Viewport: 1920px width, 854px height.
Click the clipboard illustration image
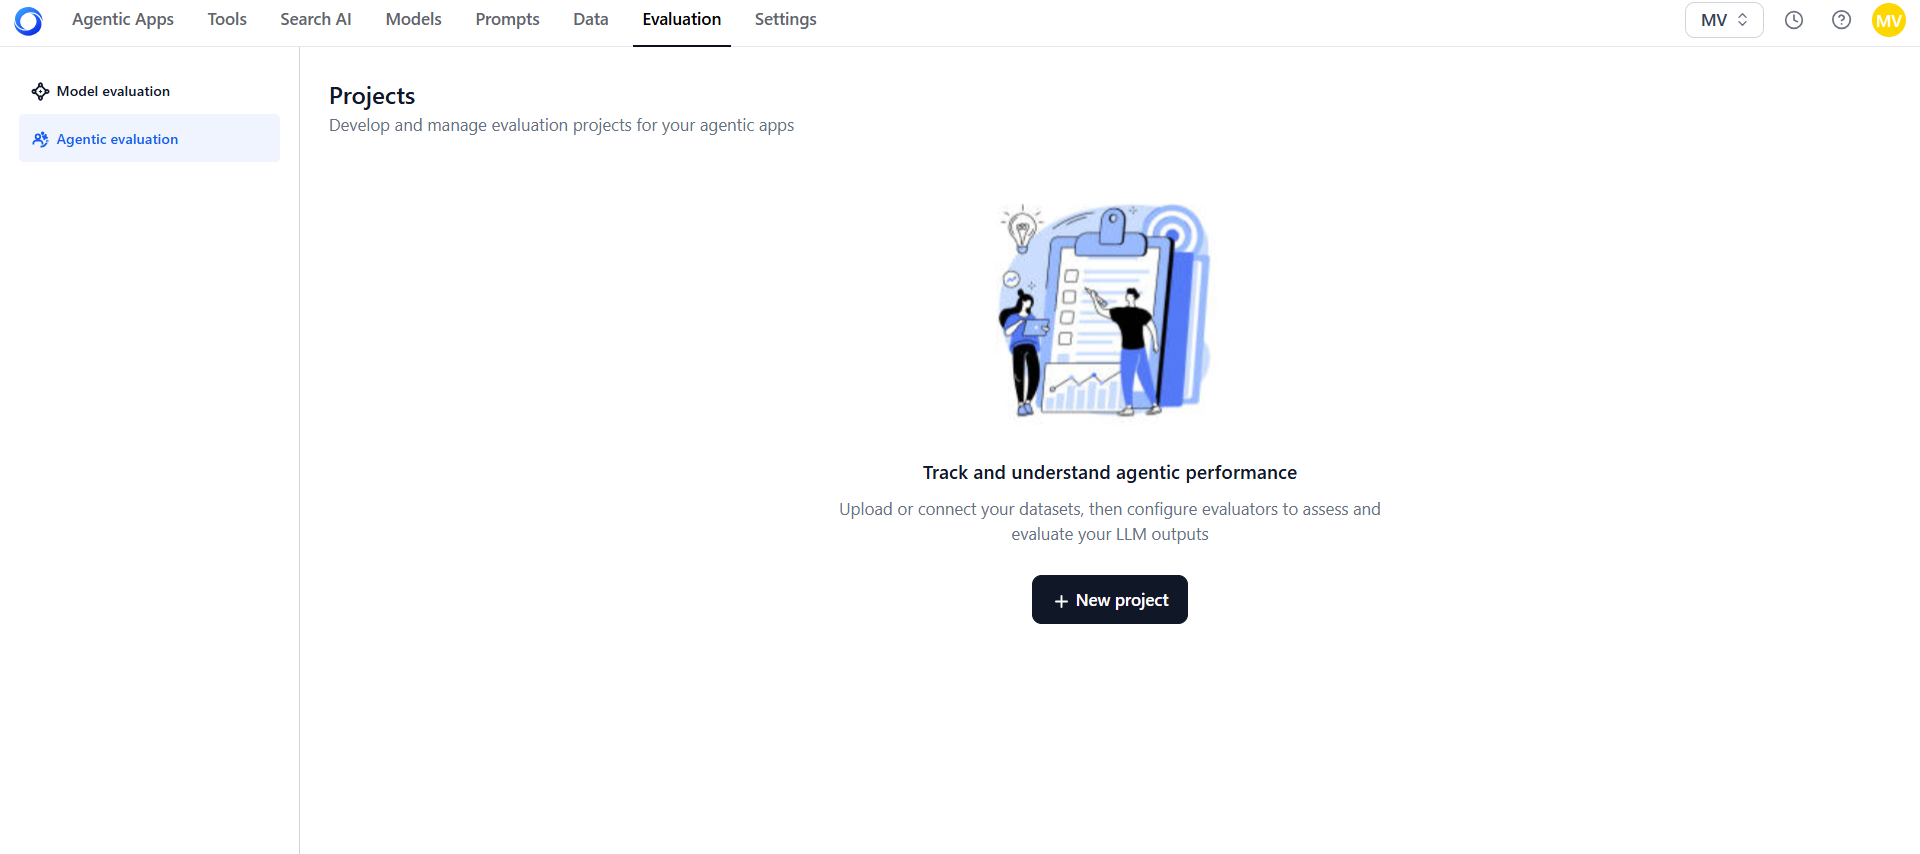click(x=1105, y=310)
